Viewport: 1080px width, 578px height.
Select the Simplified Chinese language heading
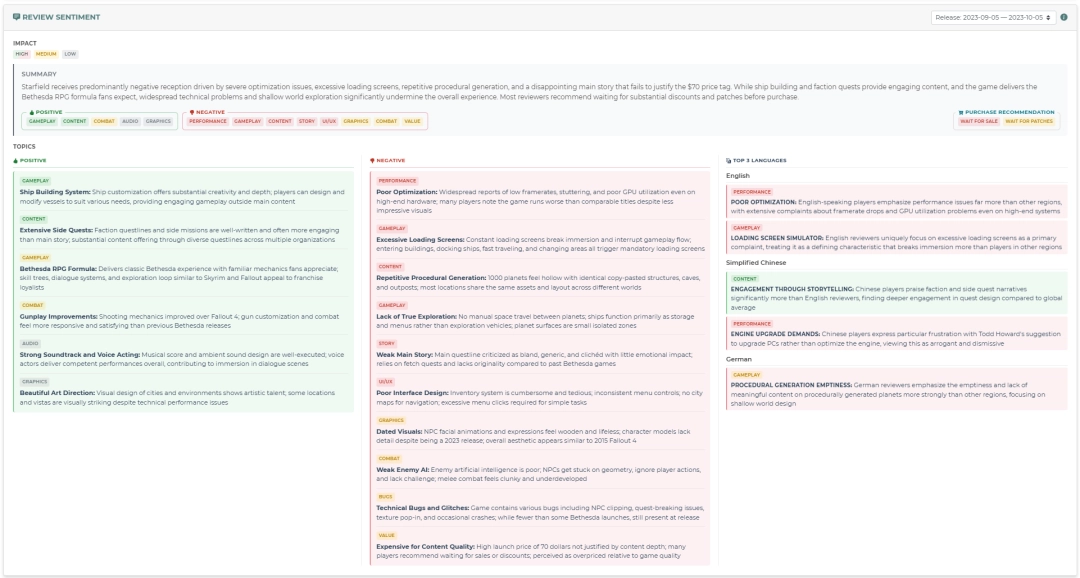tap(755, 262)
